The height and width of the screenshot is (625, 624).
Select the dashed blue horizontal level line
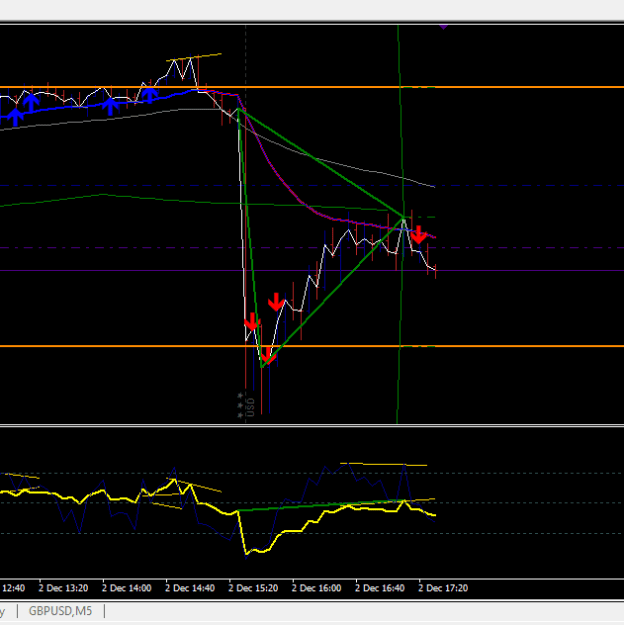pos(312,186)
